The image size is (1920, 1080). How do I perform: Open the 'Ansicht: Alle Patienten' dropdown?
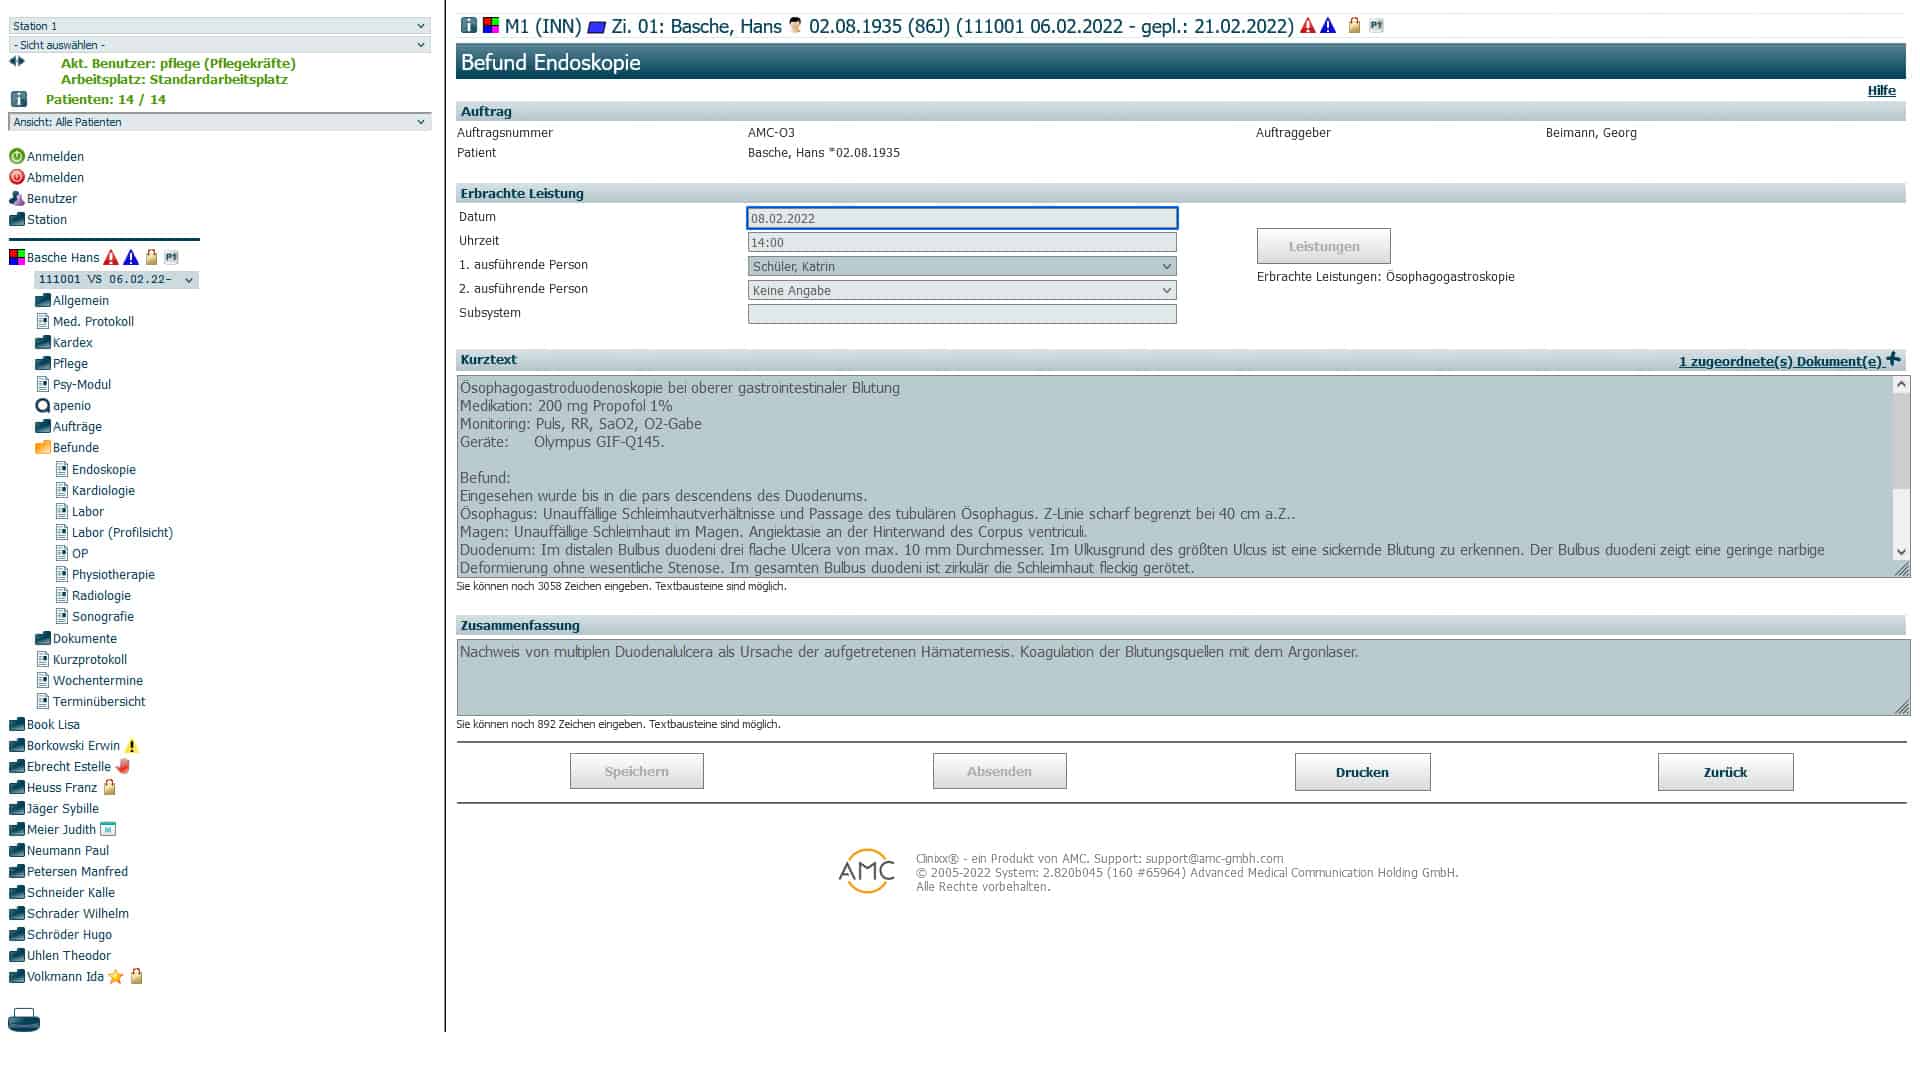[219, 122]
